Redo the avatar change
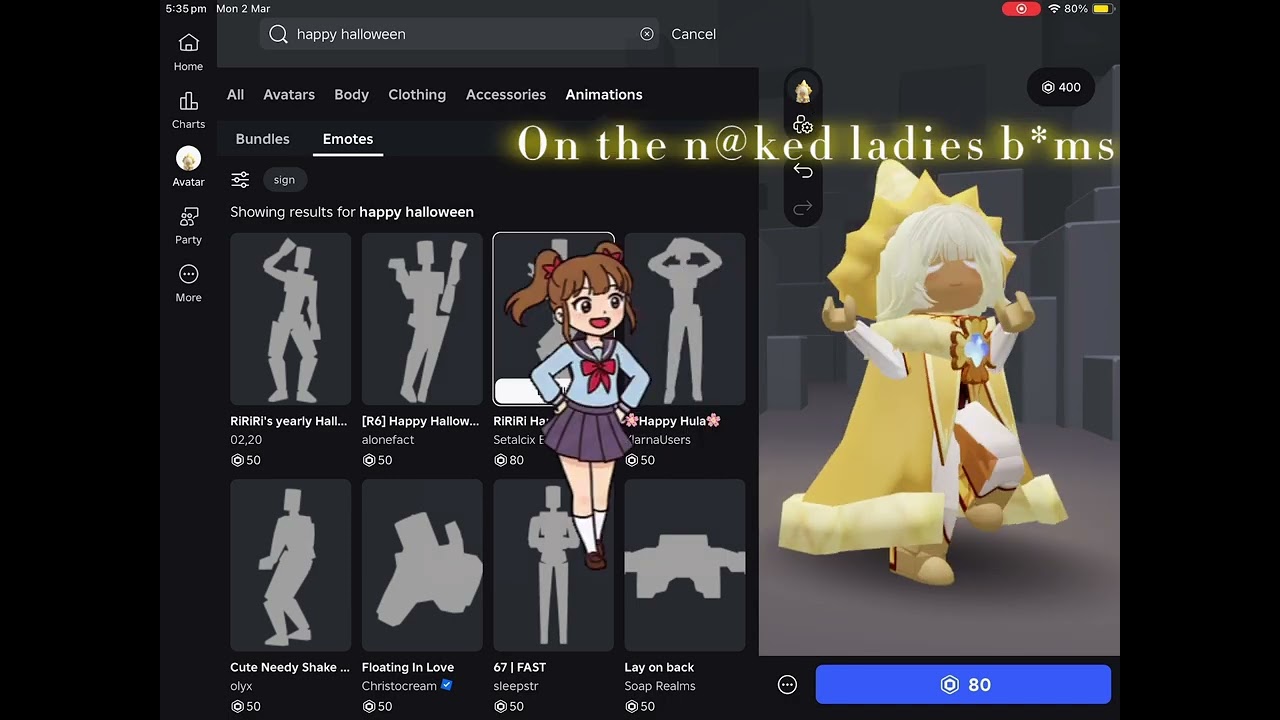 point(802,208)
